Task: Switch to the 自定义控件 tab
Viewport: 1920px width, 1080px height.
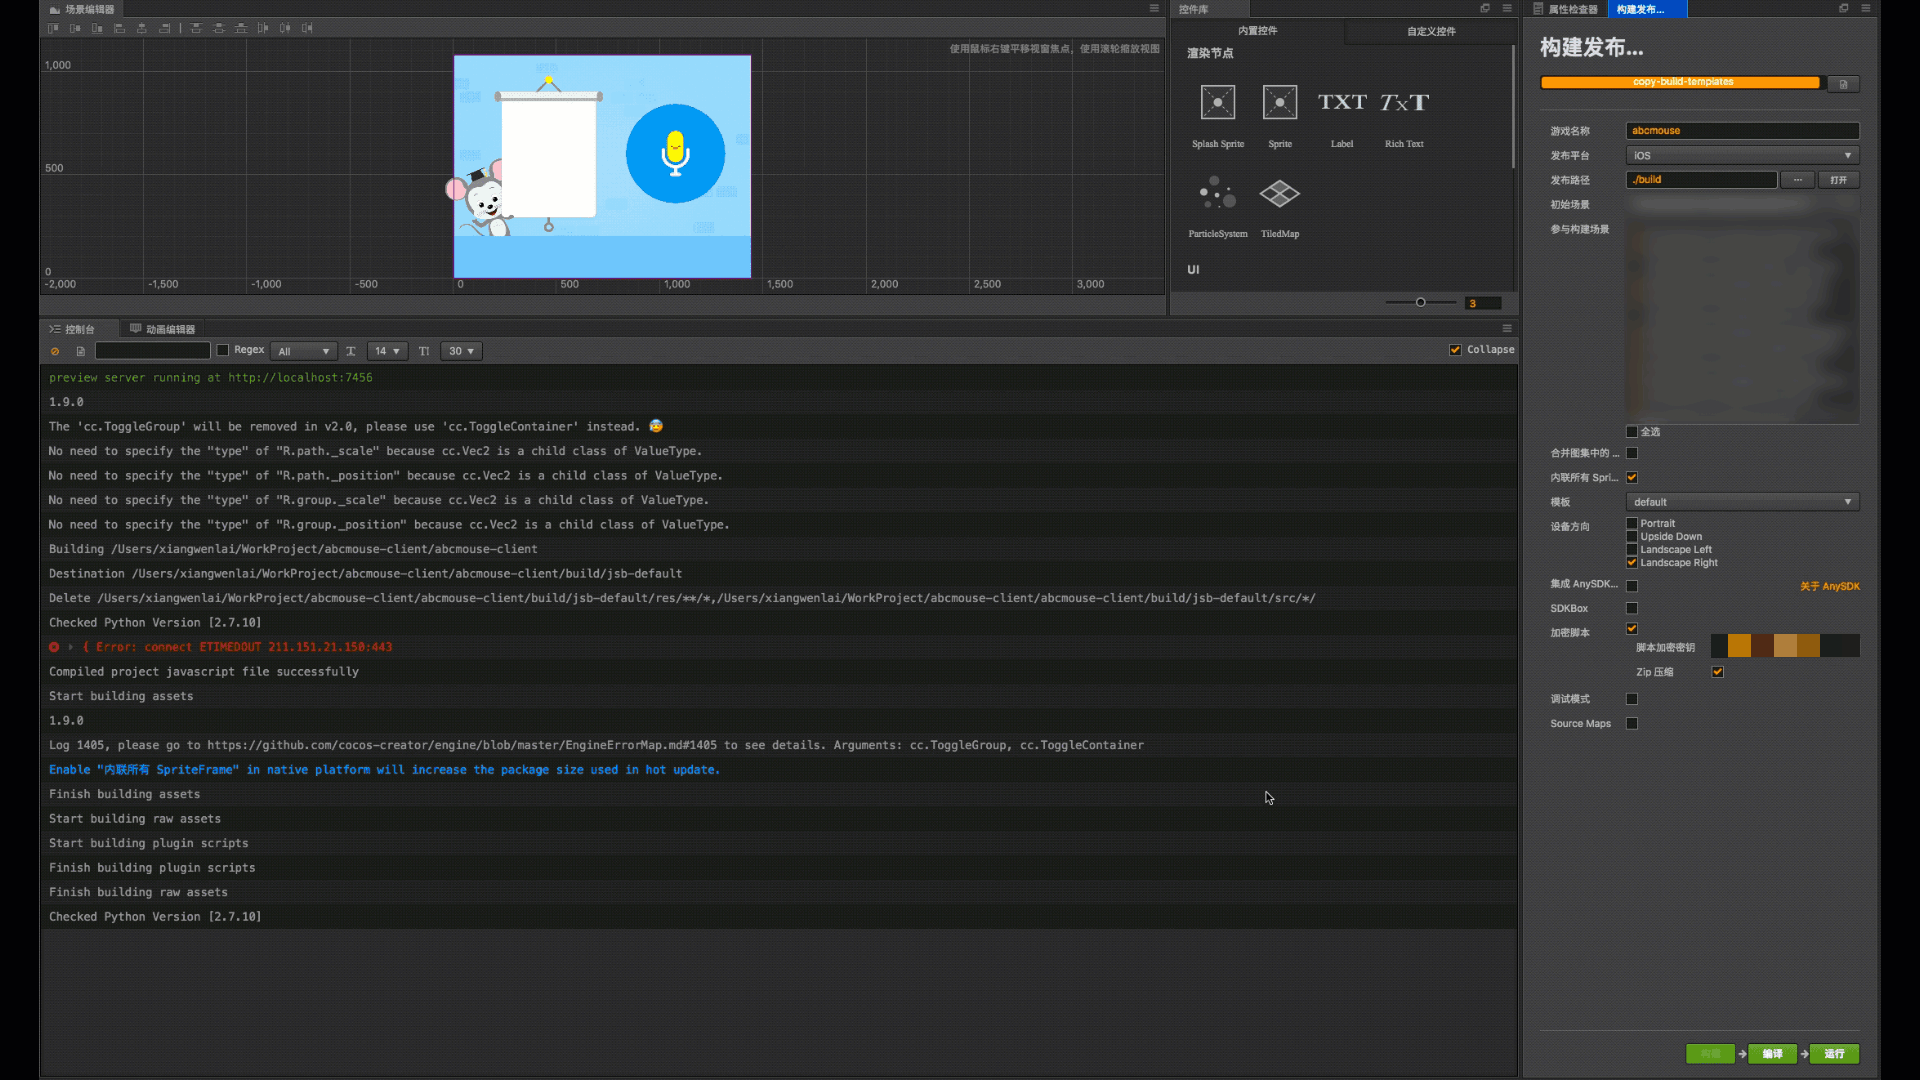Action: 1429,30
